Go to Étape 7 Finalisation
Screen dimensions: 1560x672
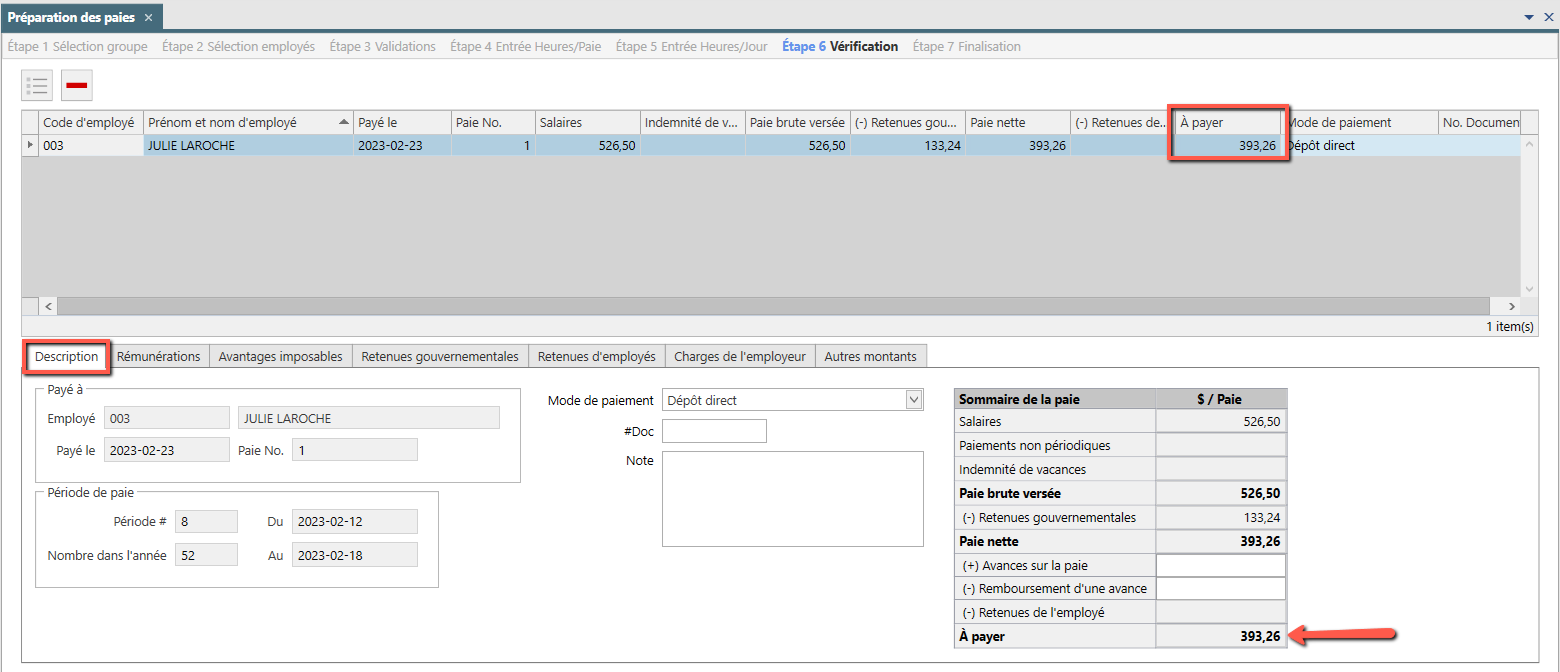tap(966, 46)
